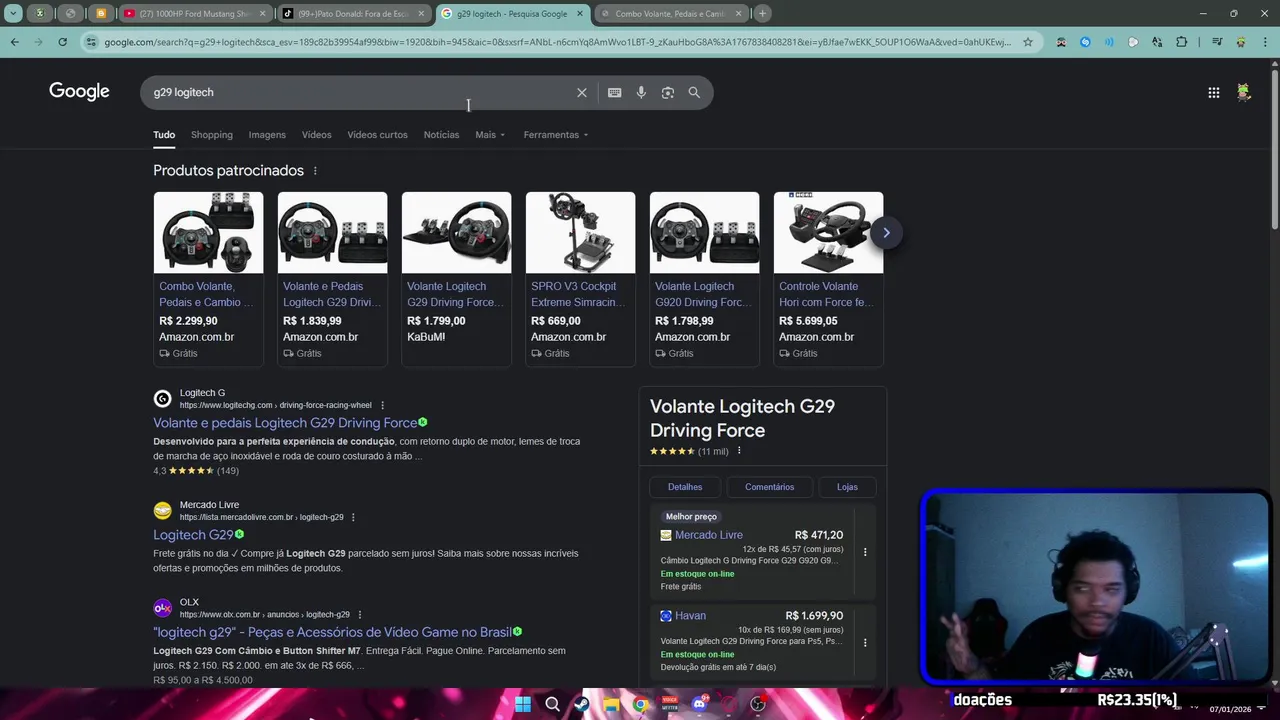1280x720 pixels.
Task: Open the Volante Logitech G920 R$ 1.798,99 card
Action: (704, 279)
